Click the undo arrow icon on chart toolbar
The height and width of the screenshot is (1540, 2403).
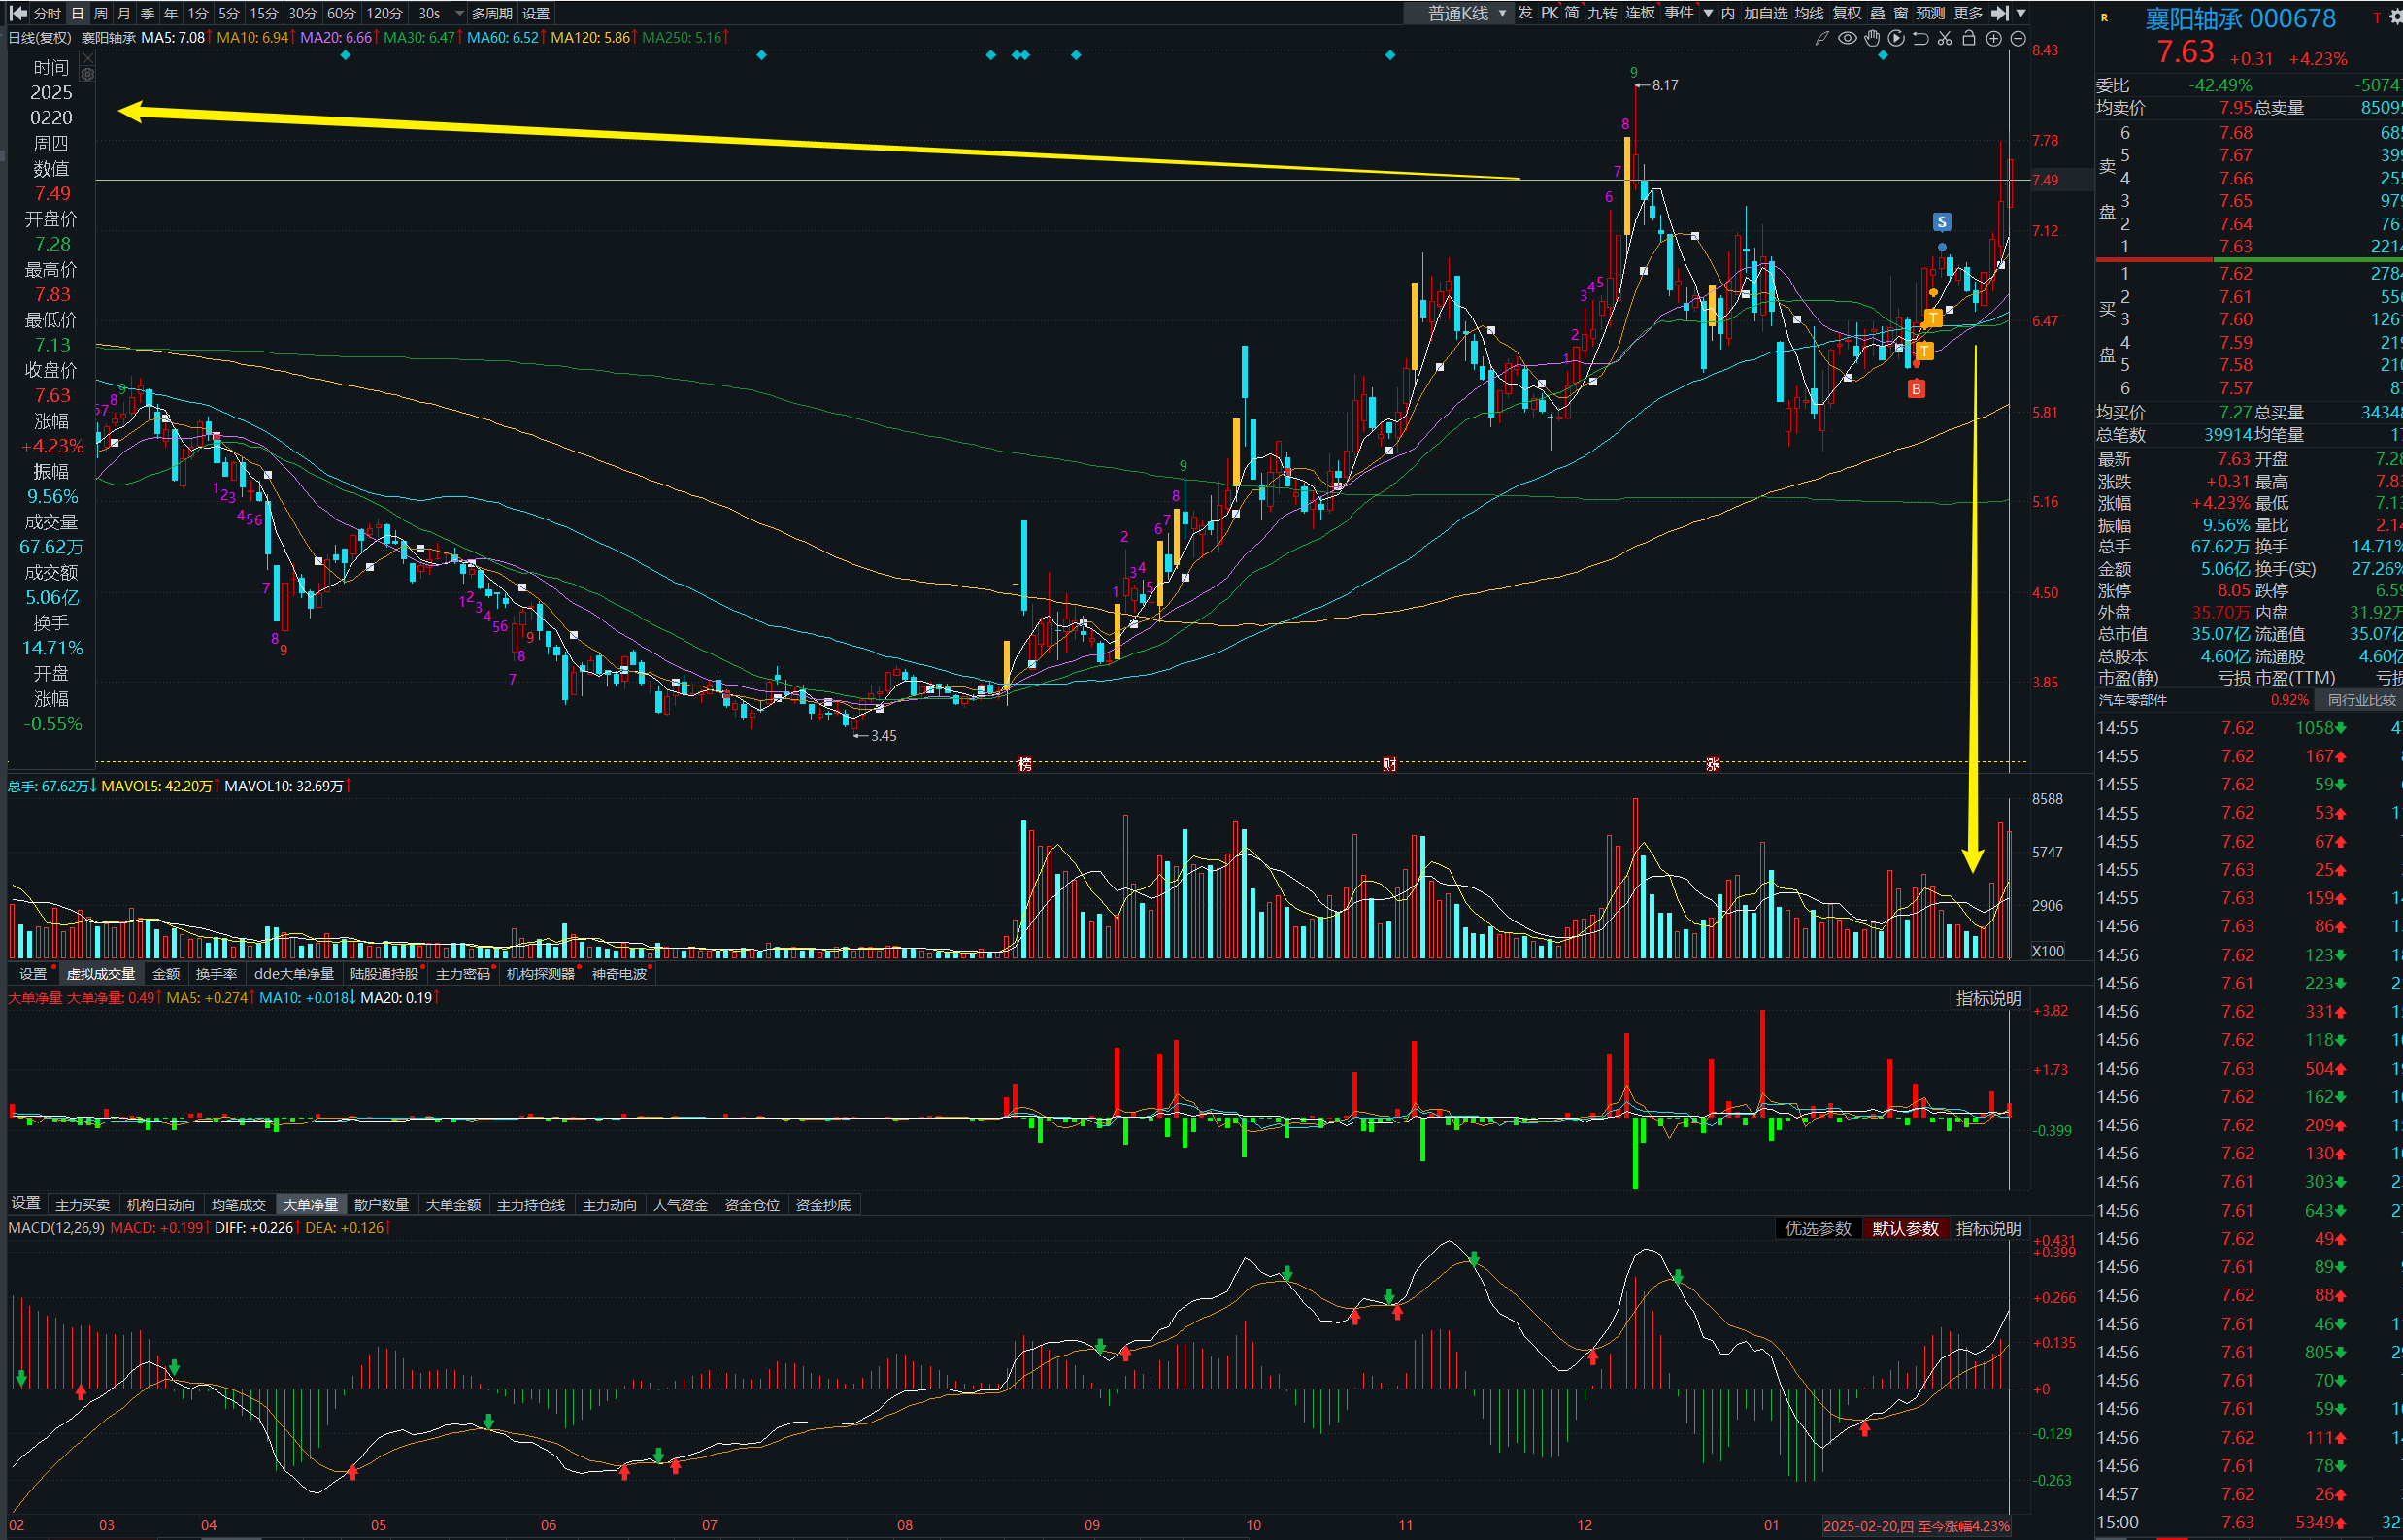[x=1920, y=38]
